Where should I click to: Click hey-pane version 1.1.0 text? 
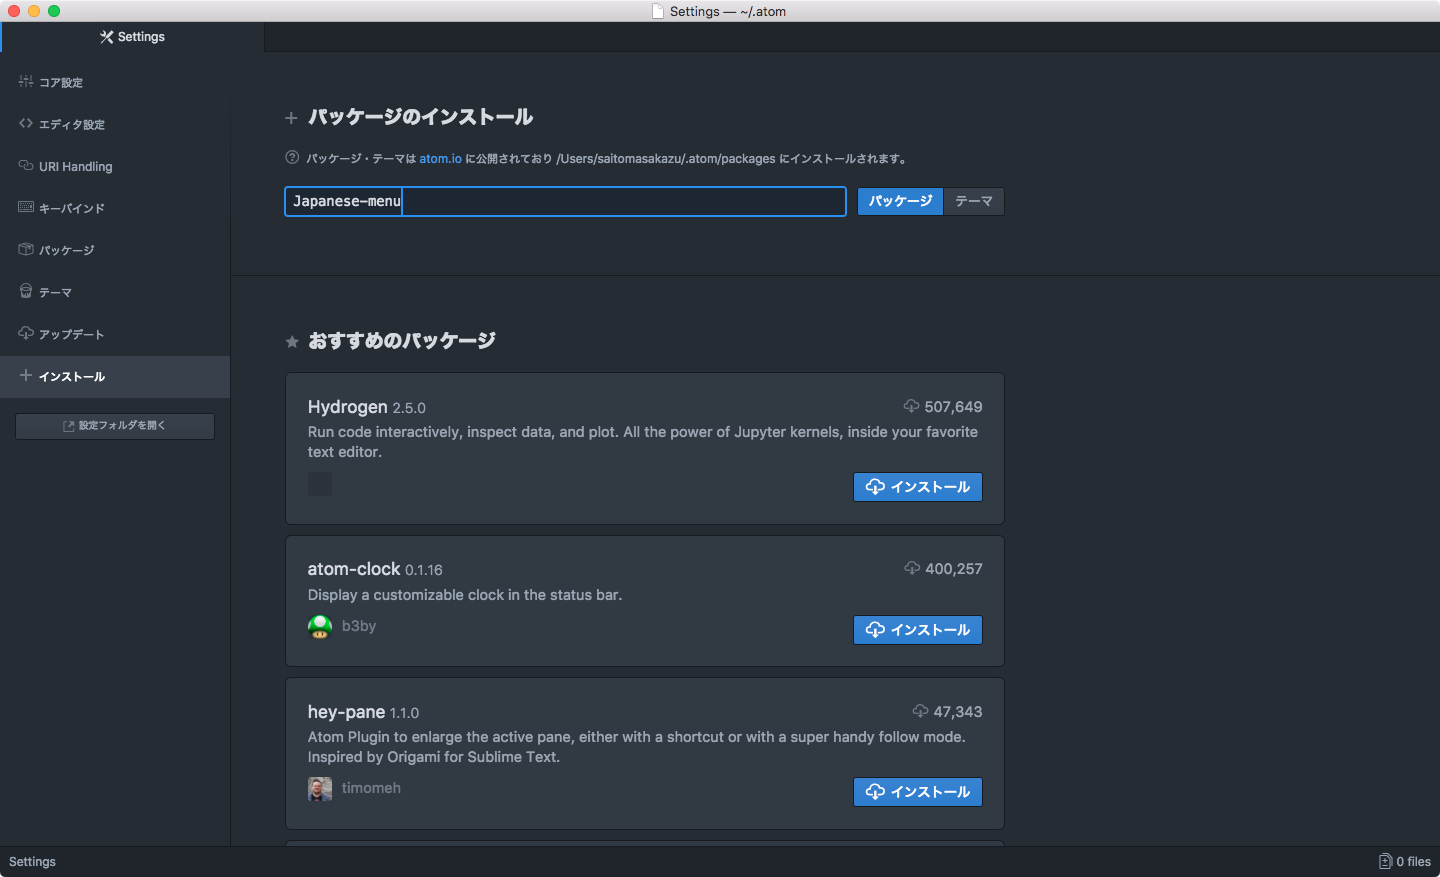click(404, 713)
